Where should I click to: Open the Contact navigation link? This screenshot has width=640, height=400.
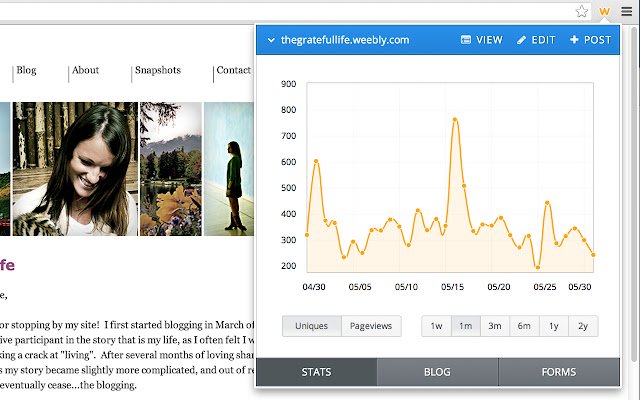(x=233, y=70)
